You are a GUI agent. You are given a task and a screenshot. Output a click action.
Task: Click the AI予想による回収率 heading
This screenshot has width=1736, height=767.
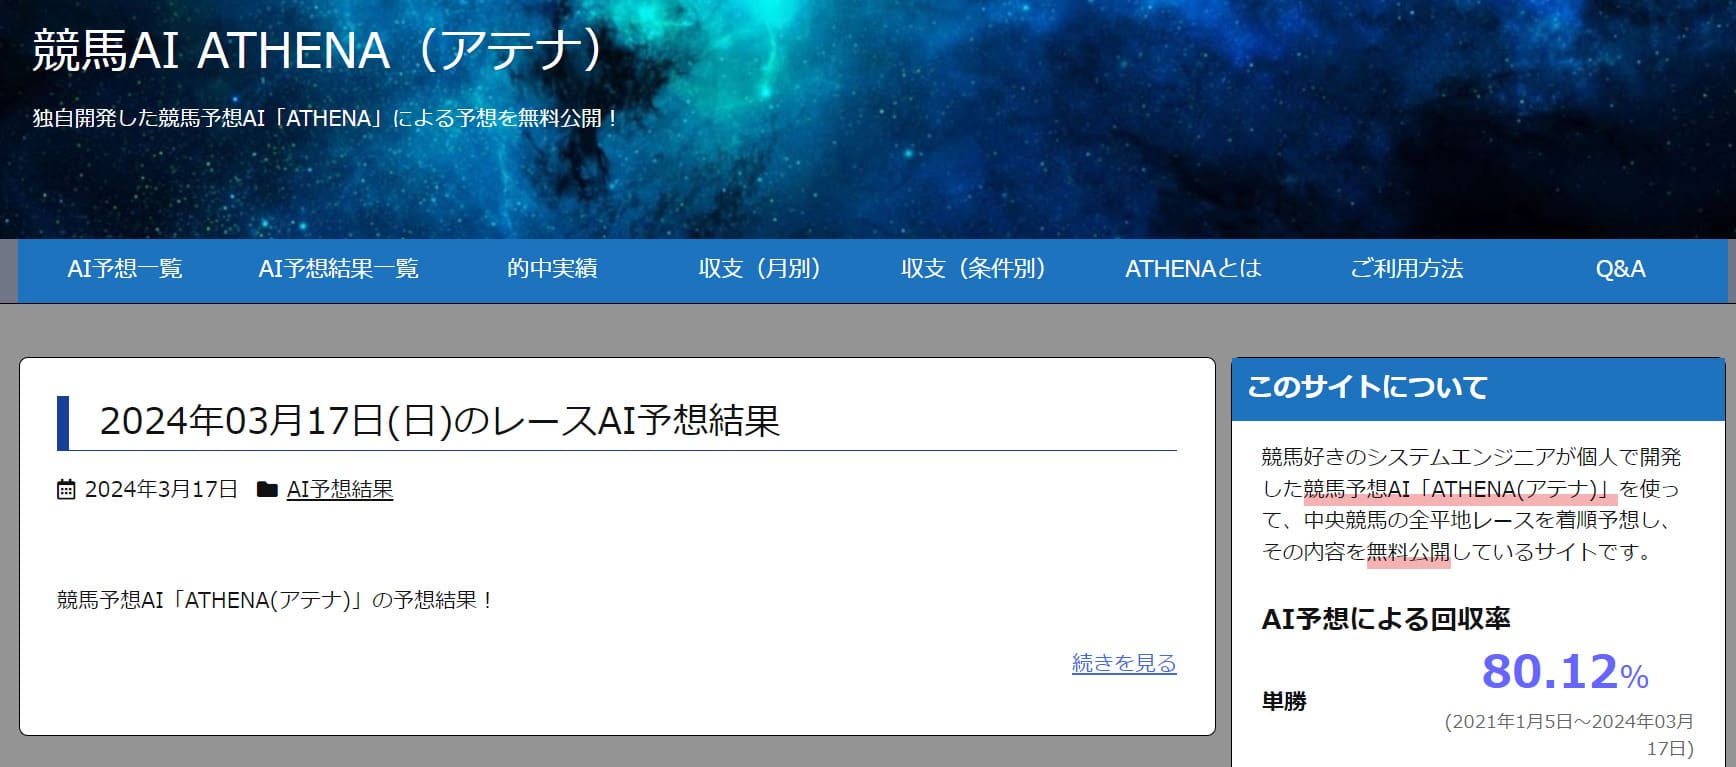(1386, 619)
